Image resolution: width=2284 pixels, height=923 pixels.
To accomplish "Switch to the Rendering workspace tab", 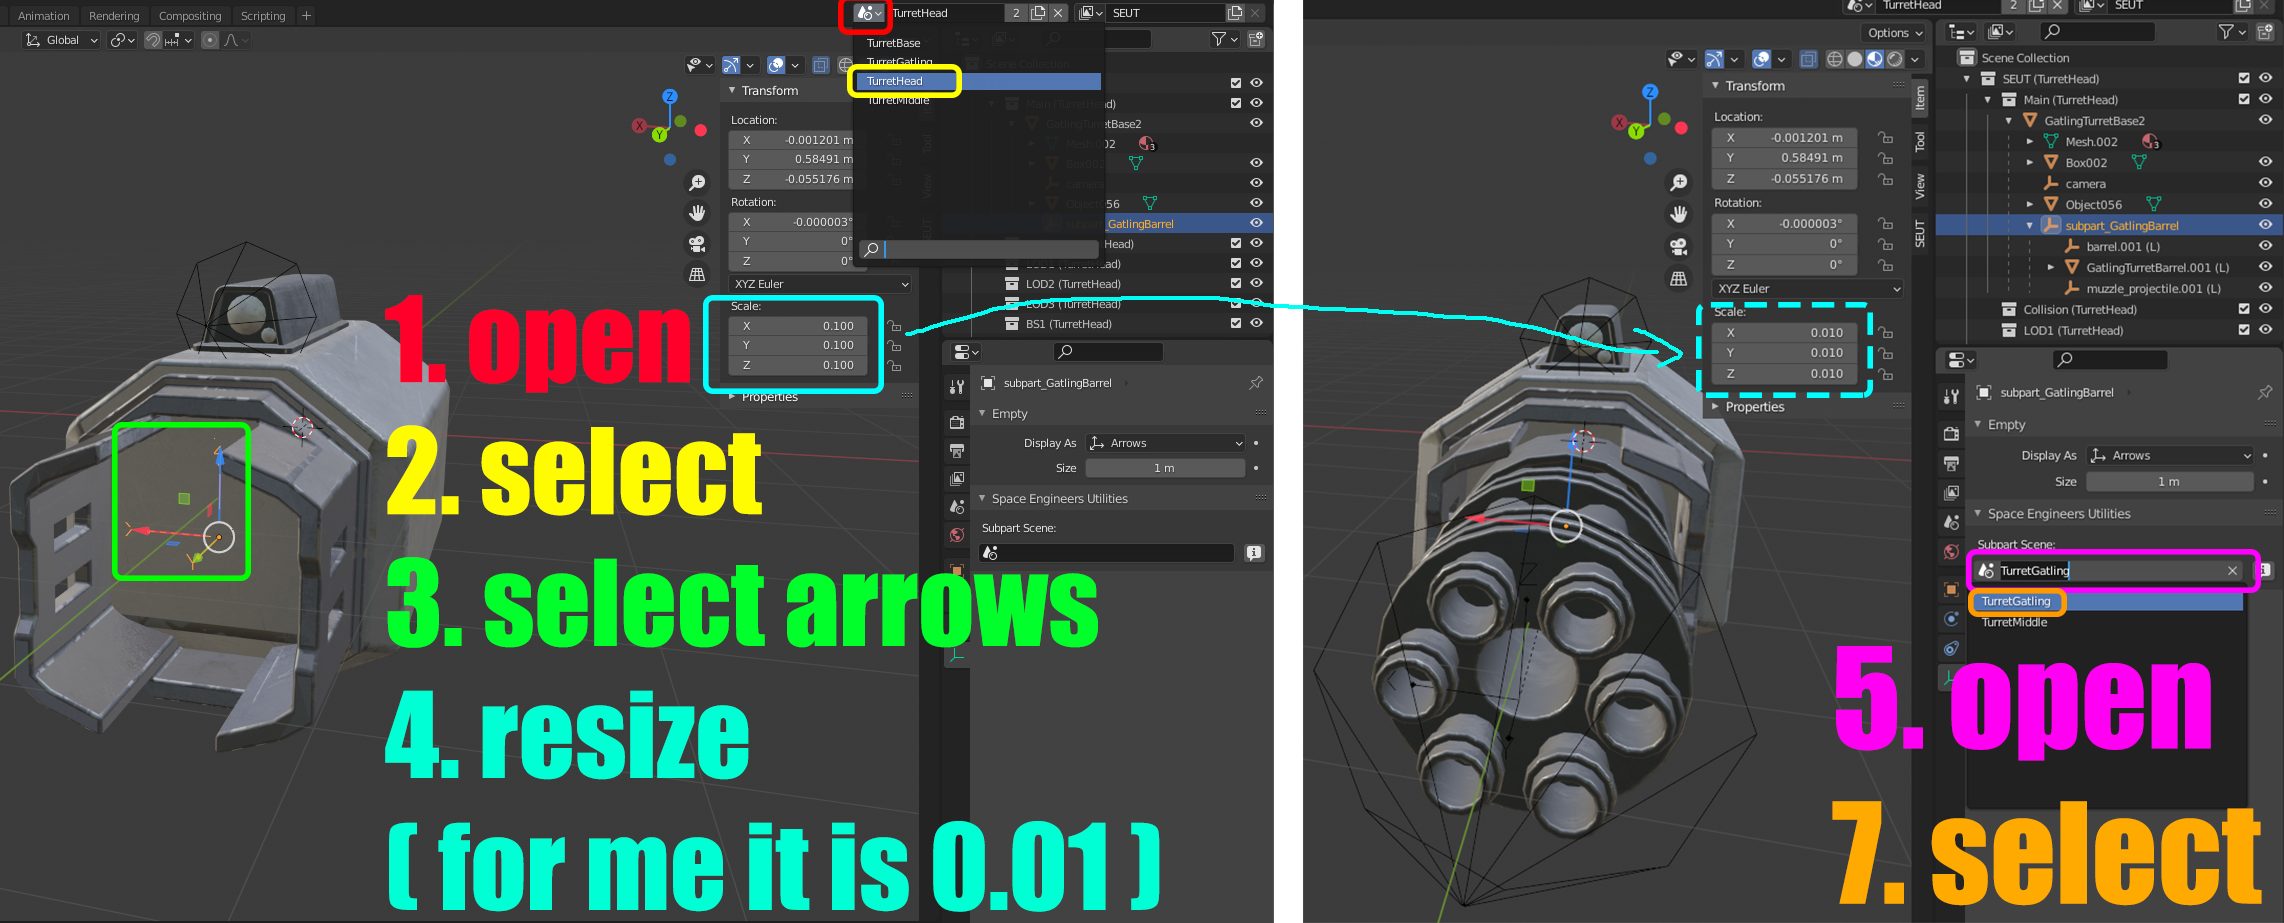I will point(114,16).
